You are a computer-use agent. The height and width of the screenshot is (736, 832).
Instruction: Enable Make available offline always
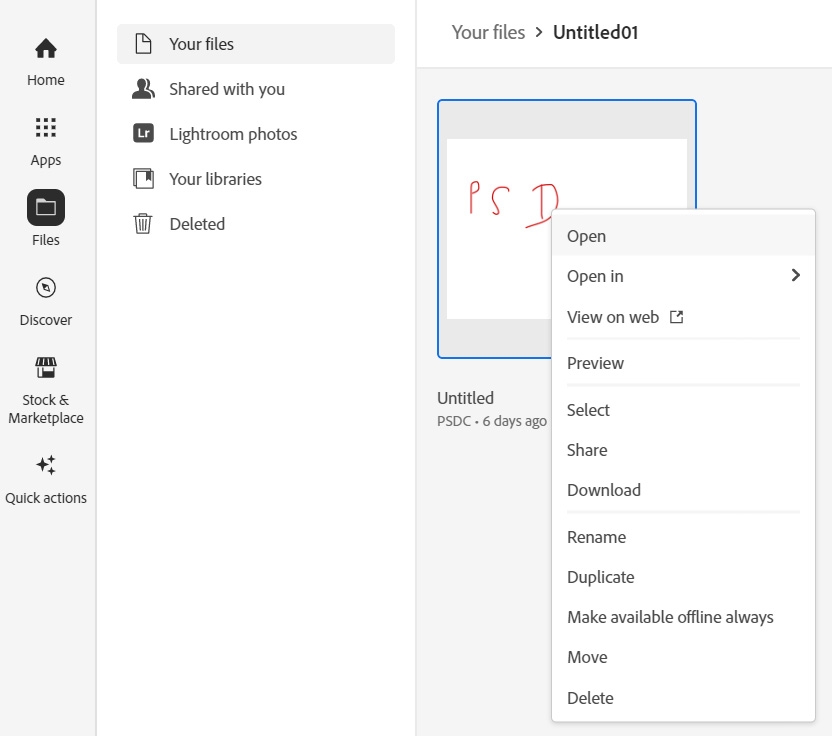point(670,617)
